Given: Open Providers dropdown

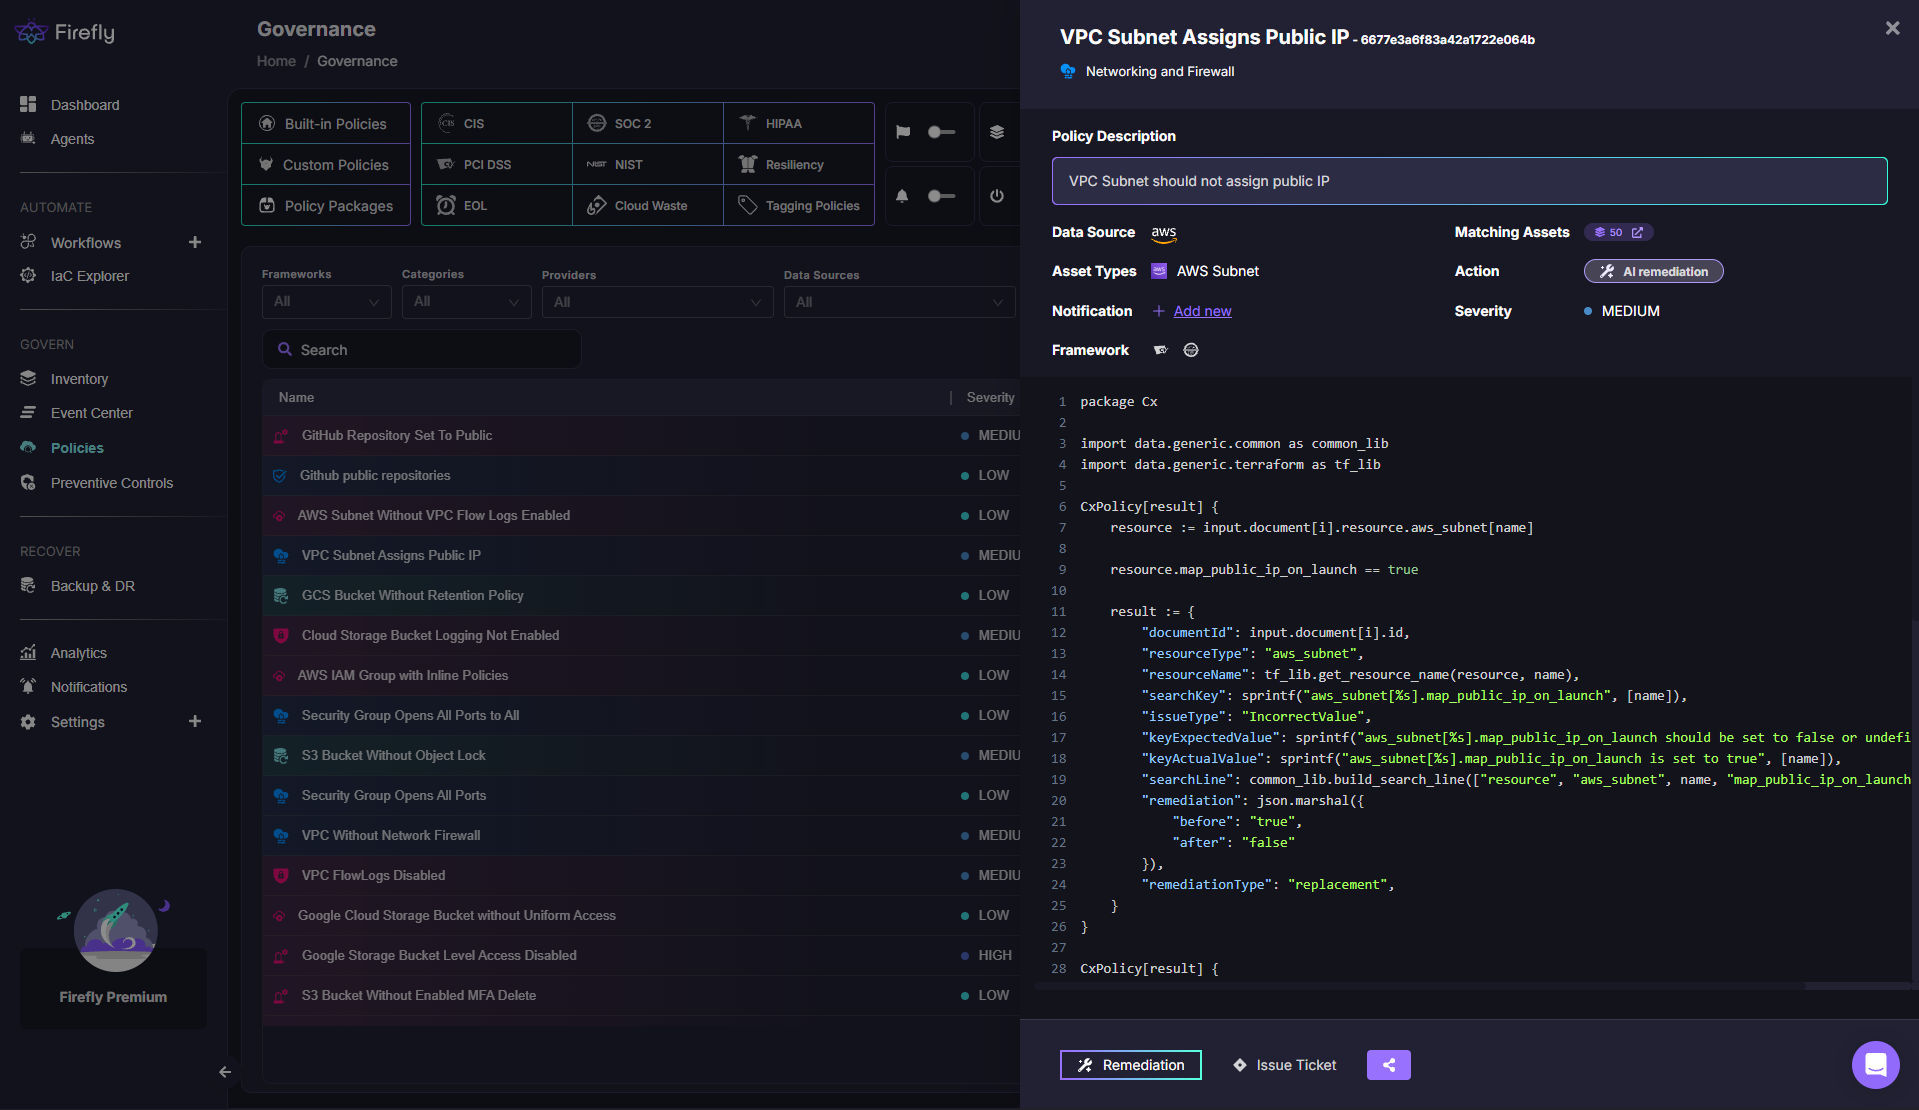Looking at the screenshot, I should pyautogui.click(x=657, y=302).
